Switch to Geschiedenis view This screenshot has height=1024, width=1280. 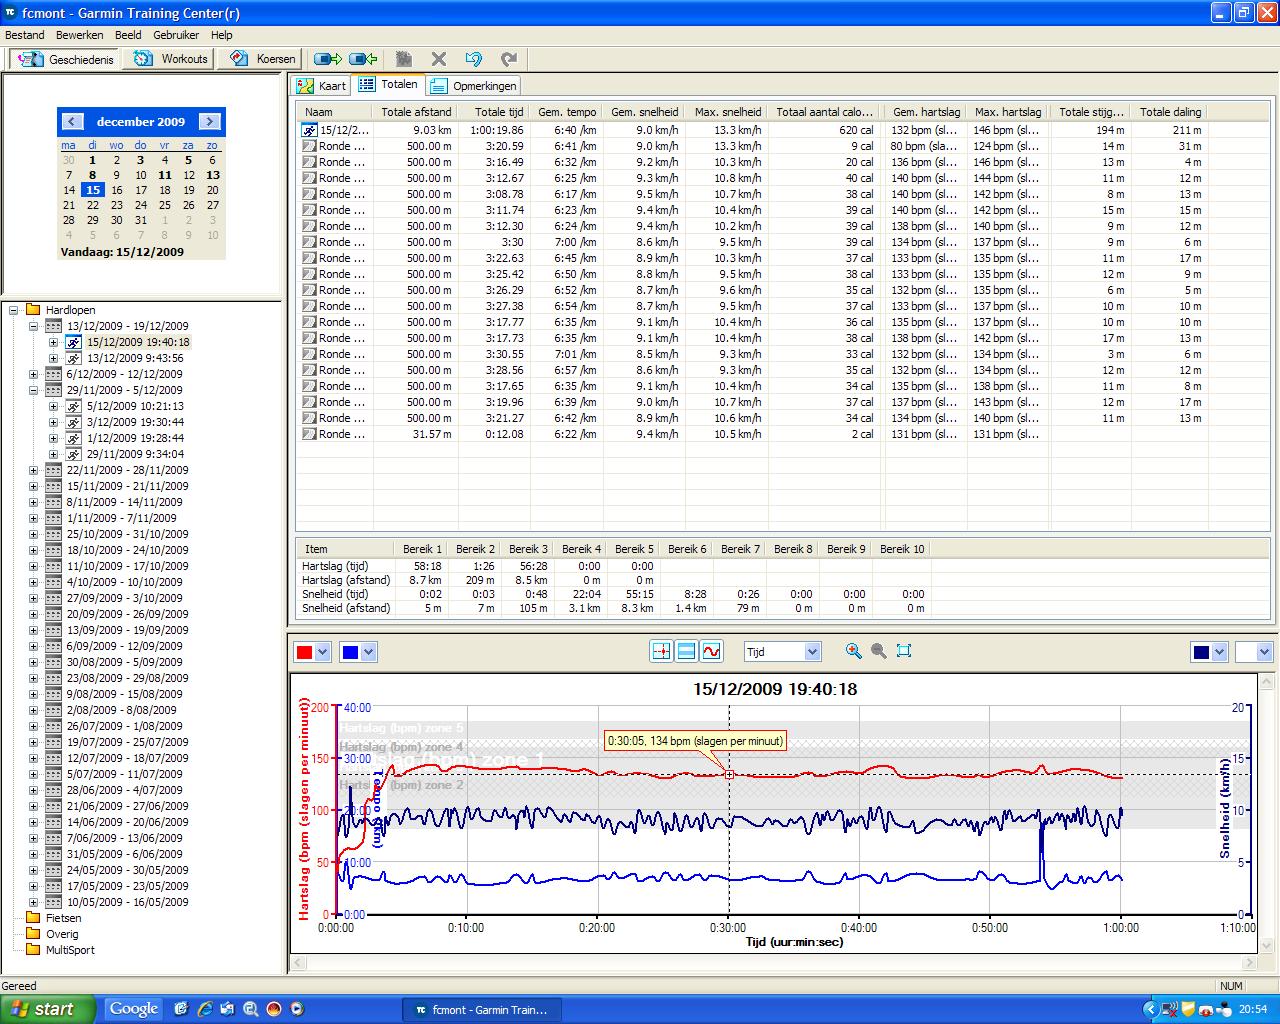click(64, 59)
